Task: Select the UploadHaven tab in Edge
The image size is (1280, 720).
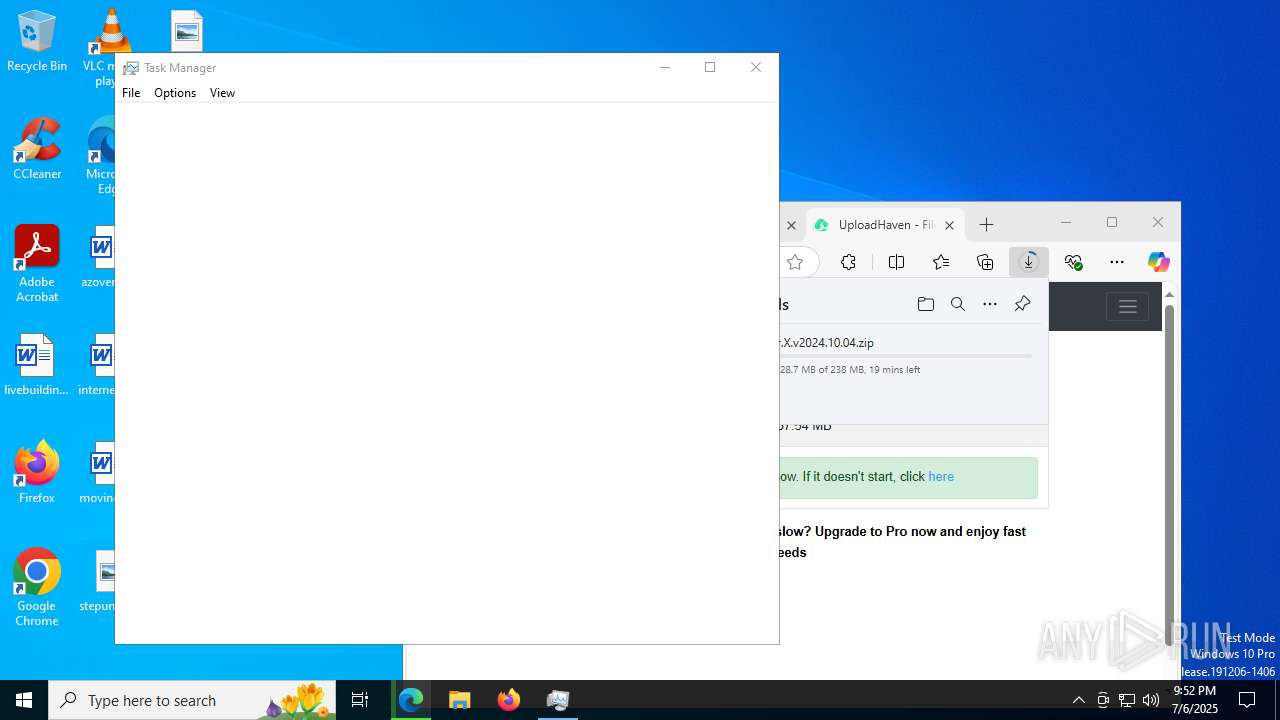Action: click(x=885, y=225)
